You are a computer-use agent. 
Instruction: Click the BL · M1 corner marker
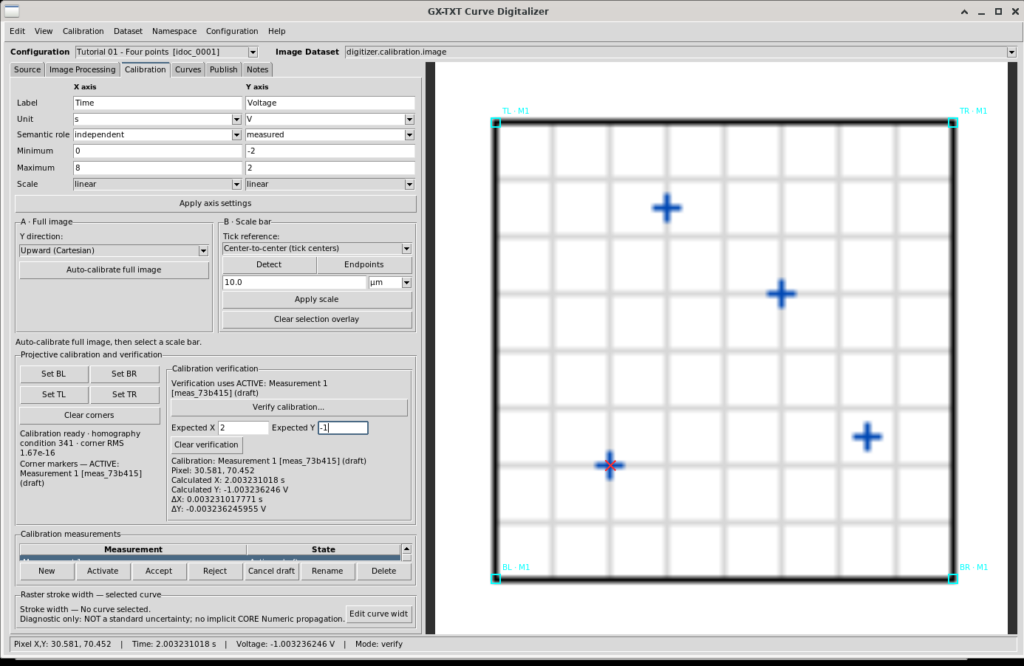click(x=496, y=579)
